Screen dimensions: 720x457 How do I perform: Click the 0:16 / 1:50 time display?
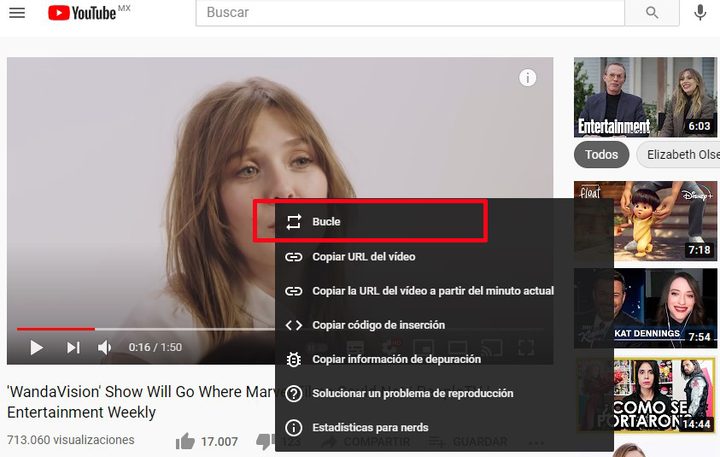click(x=155, y=347)
